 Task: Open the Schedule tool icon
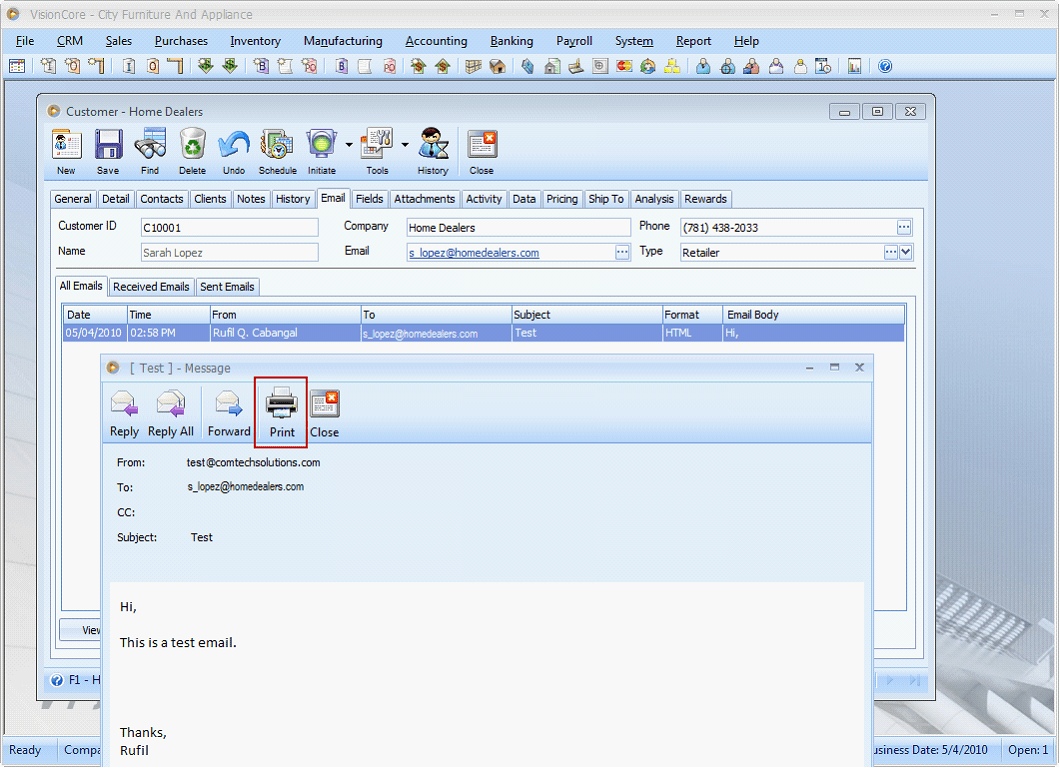[x=277, y=150]
